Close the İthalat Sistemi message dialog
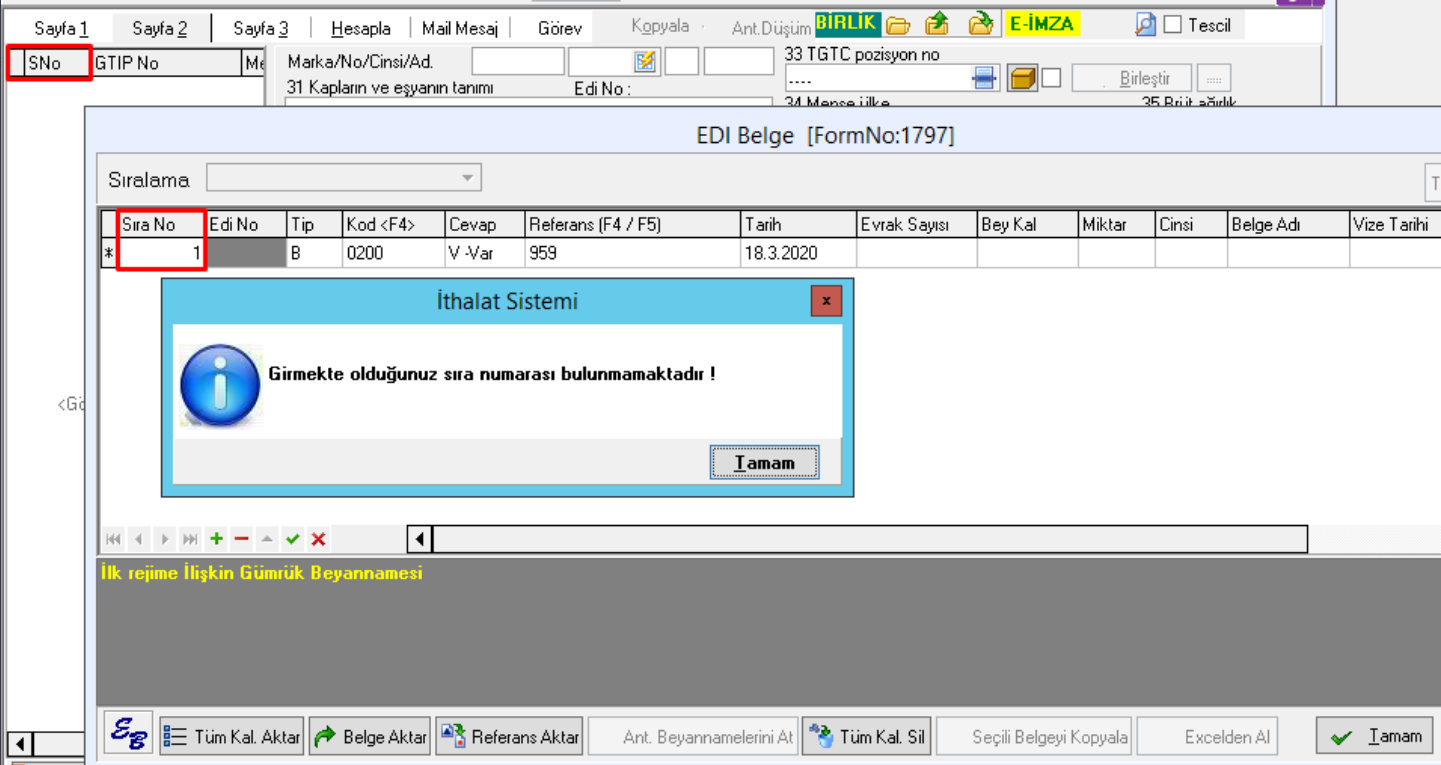 (x=826, y=300)
